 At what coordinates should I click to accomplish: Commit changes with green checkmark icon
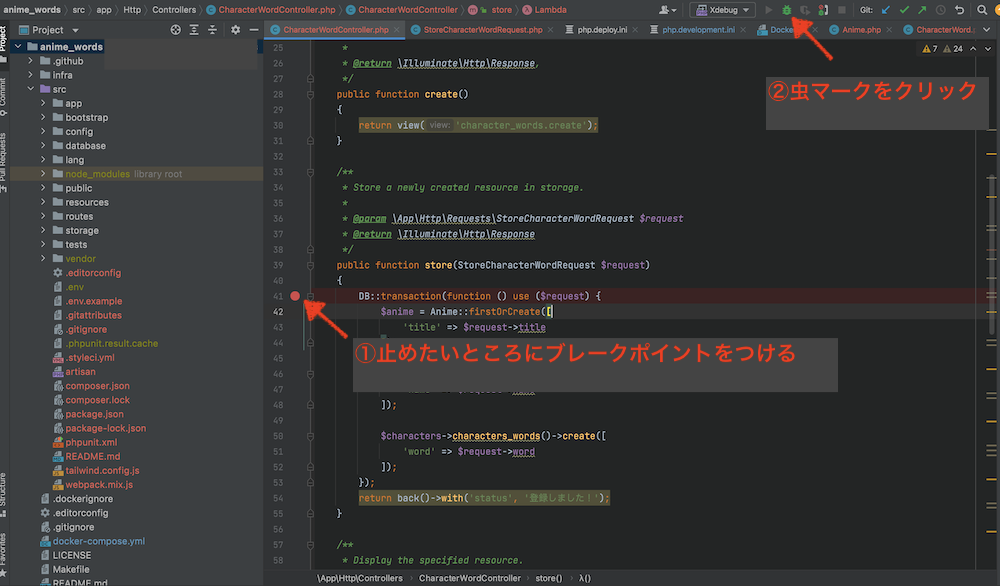pos(904,10)
